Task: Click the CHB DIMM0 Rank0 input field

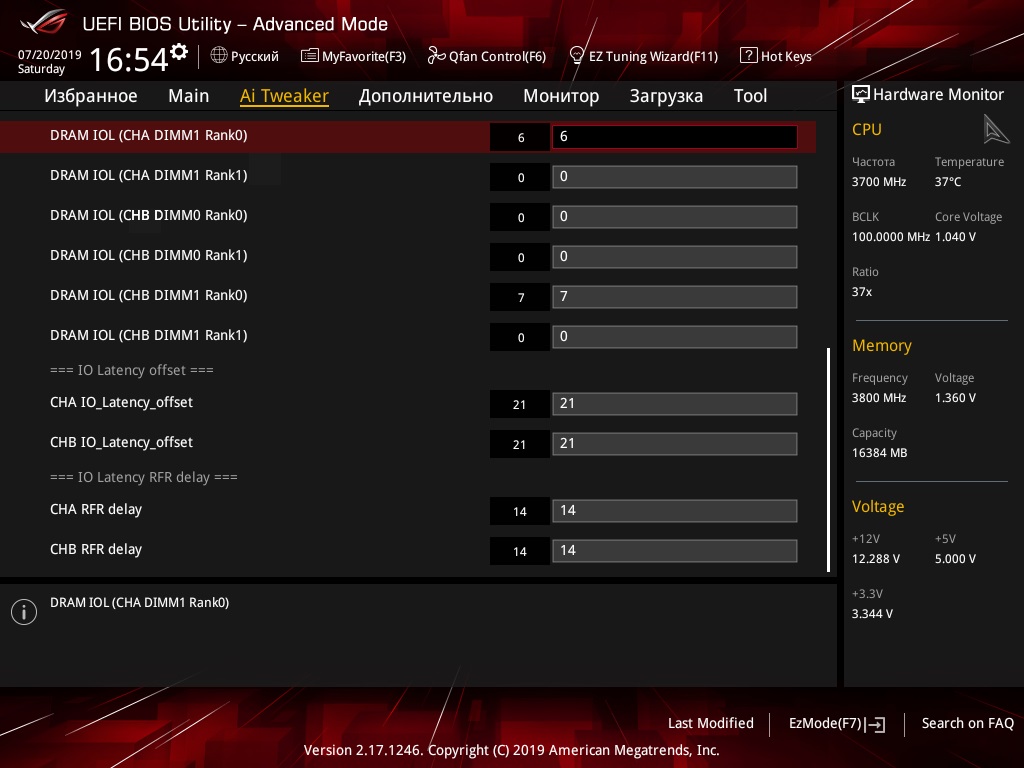Action: (x=675, y=217)
